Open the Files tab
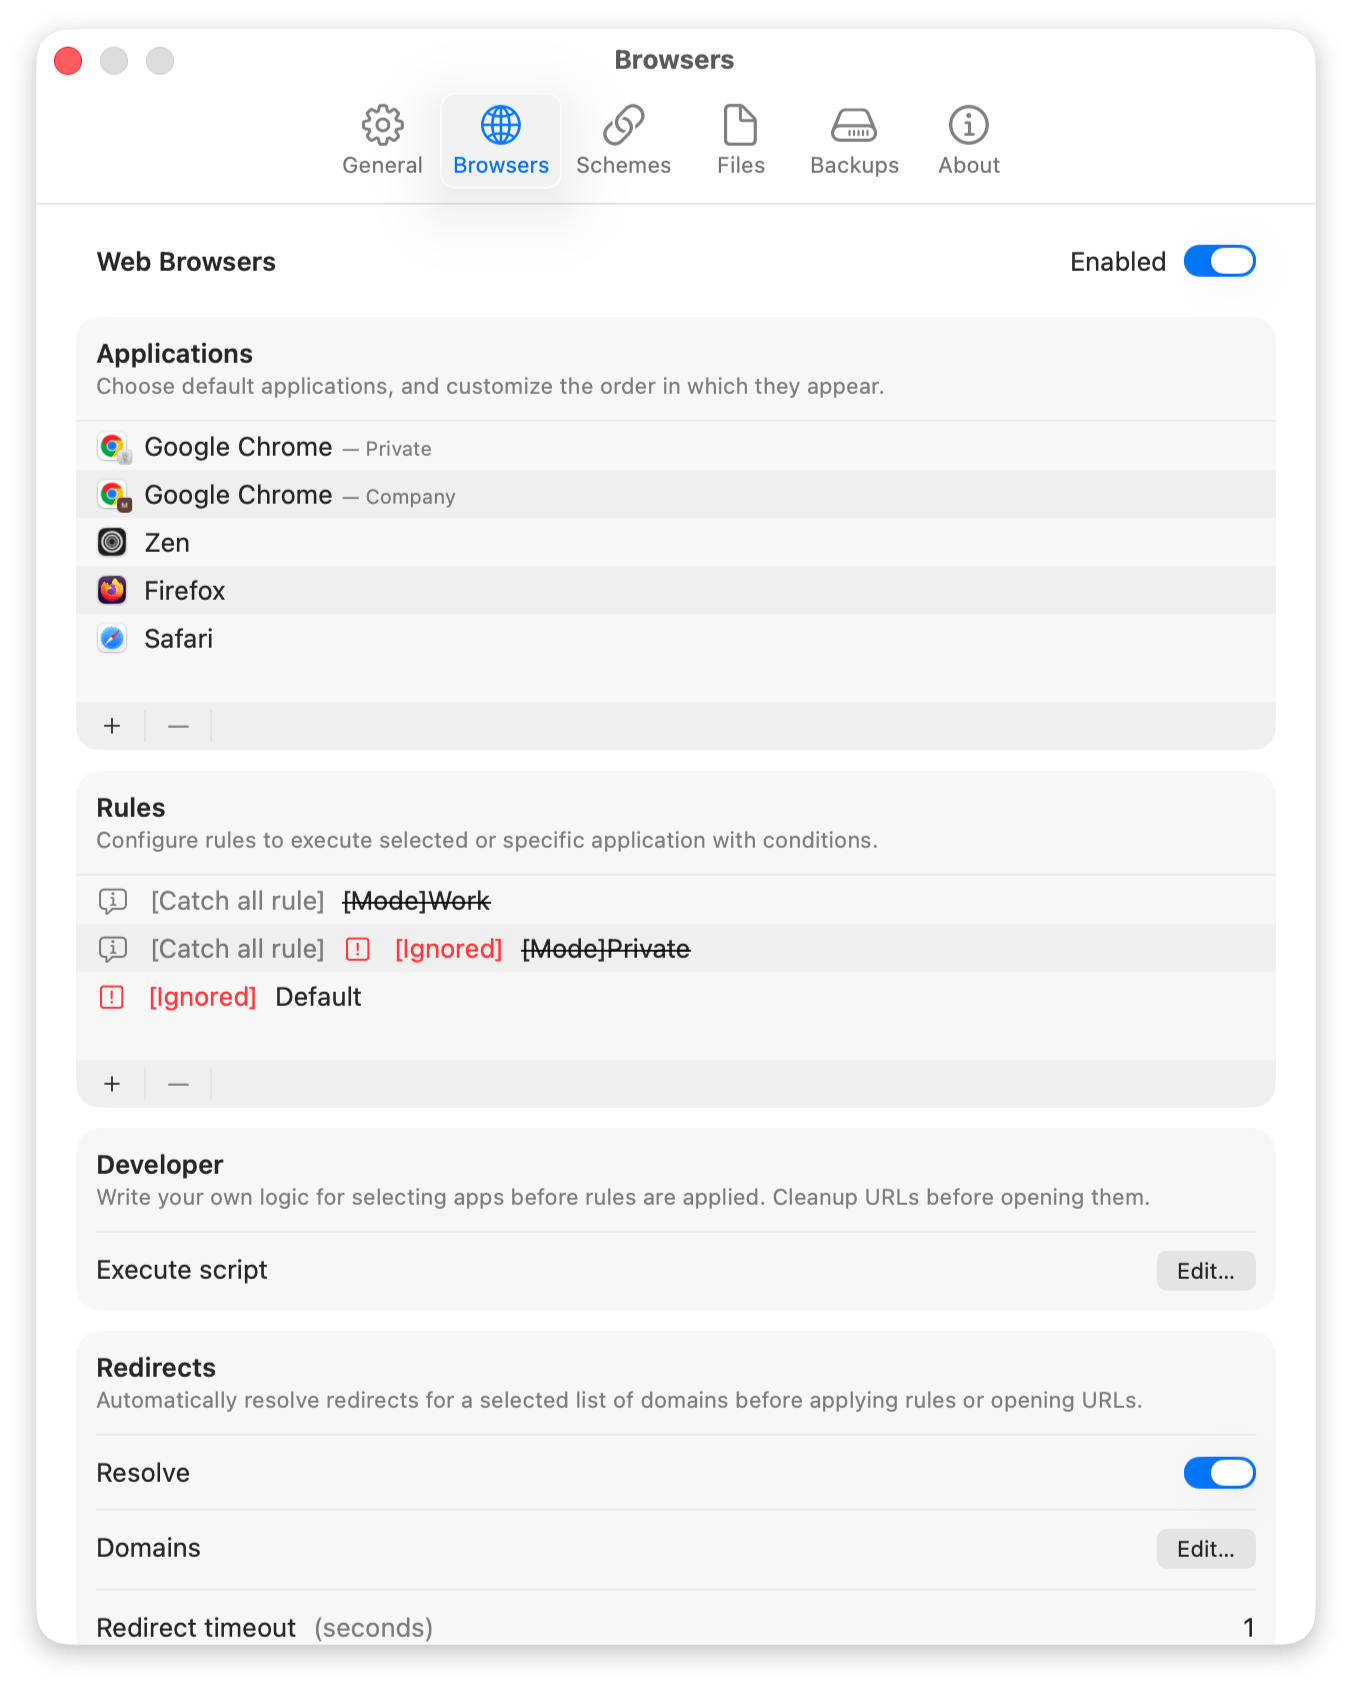The width and height of the screenshot is (1352, 1688). tap(740, 141)
